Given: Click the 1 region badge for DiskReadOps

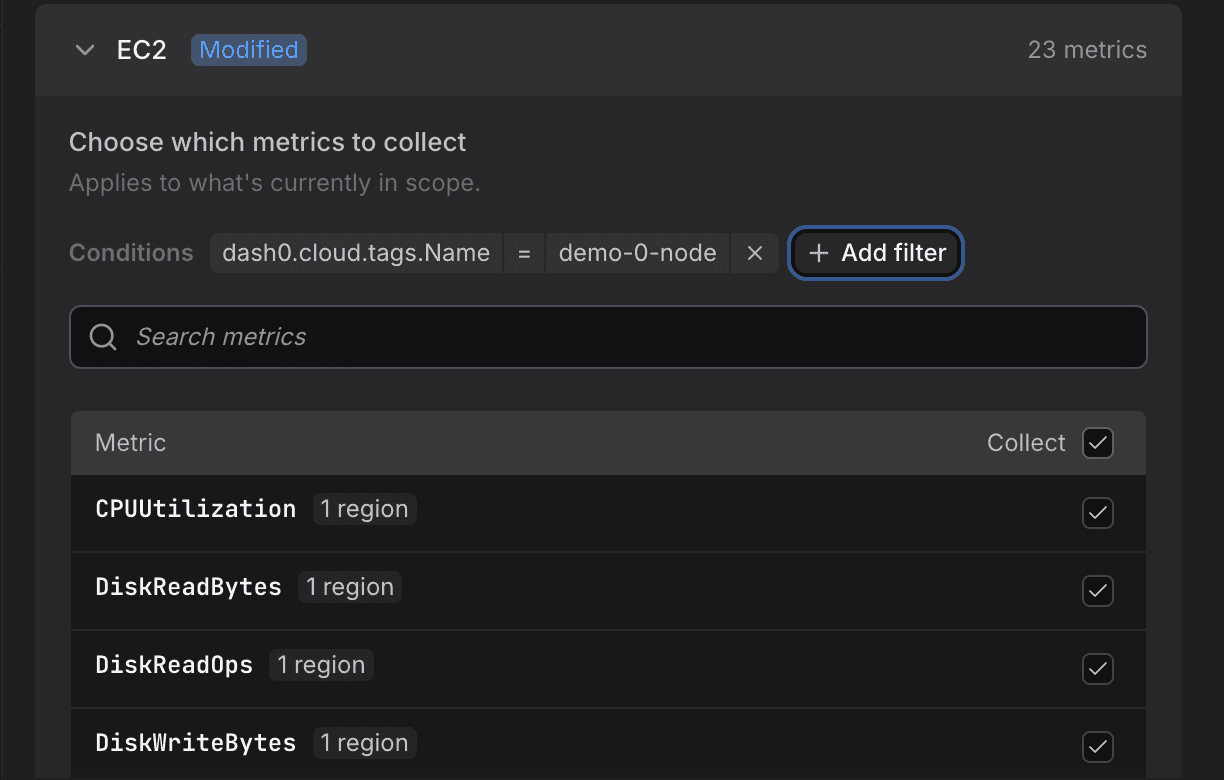Looking at the screenshot, I should pos(321,665).
